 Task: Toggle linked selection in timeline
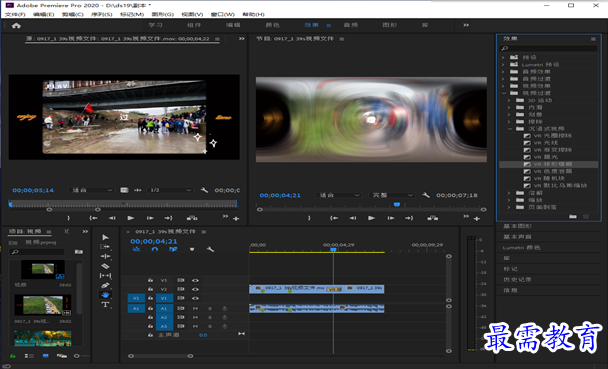tap(155, 249)
